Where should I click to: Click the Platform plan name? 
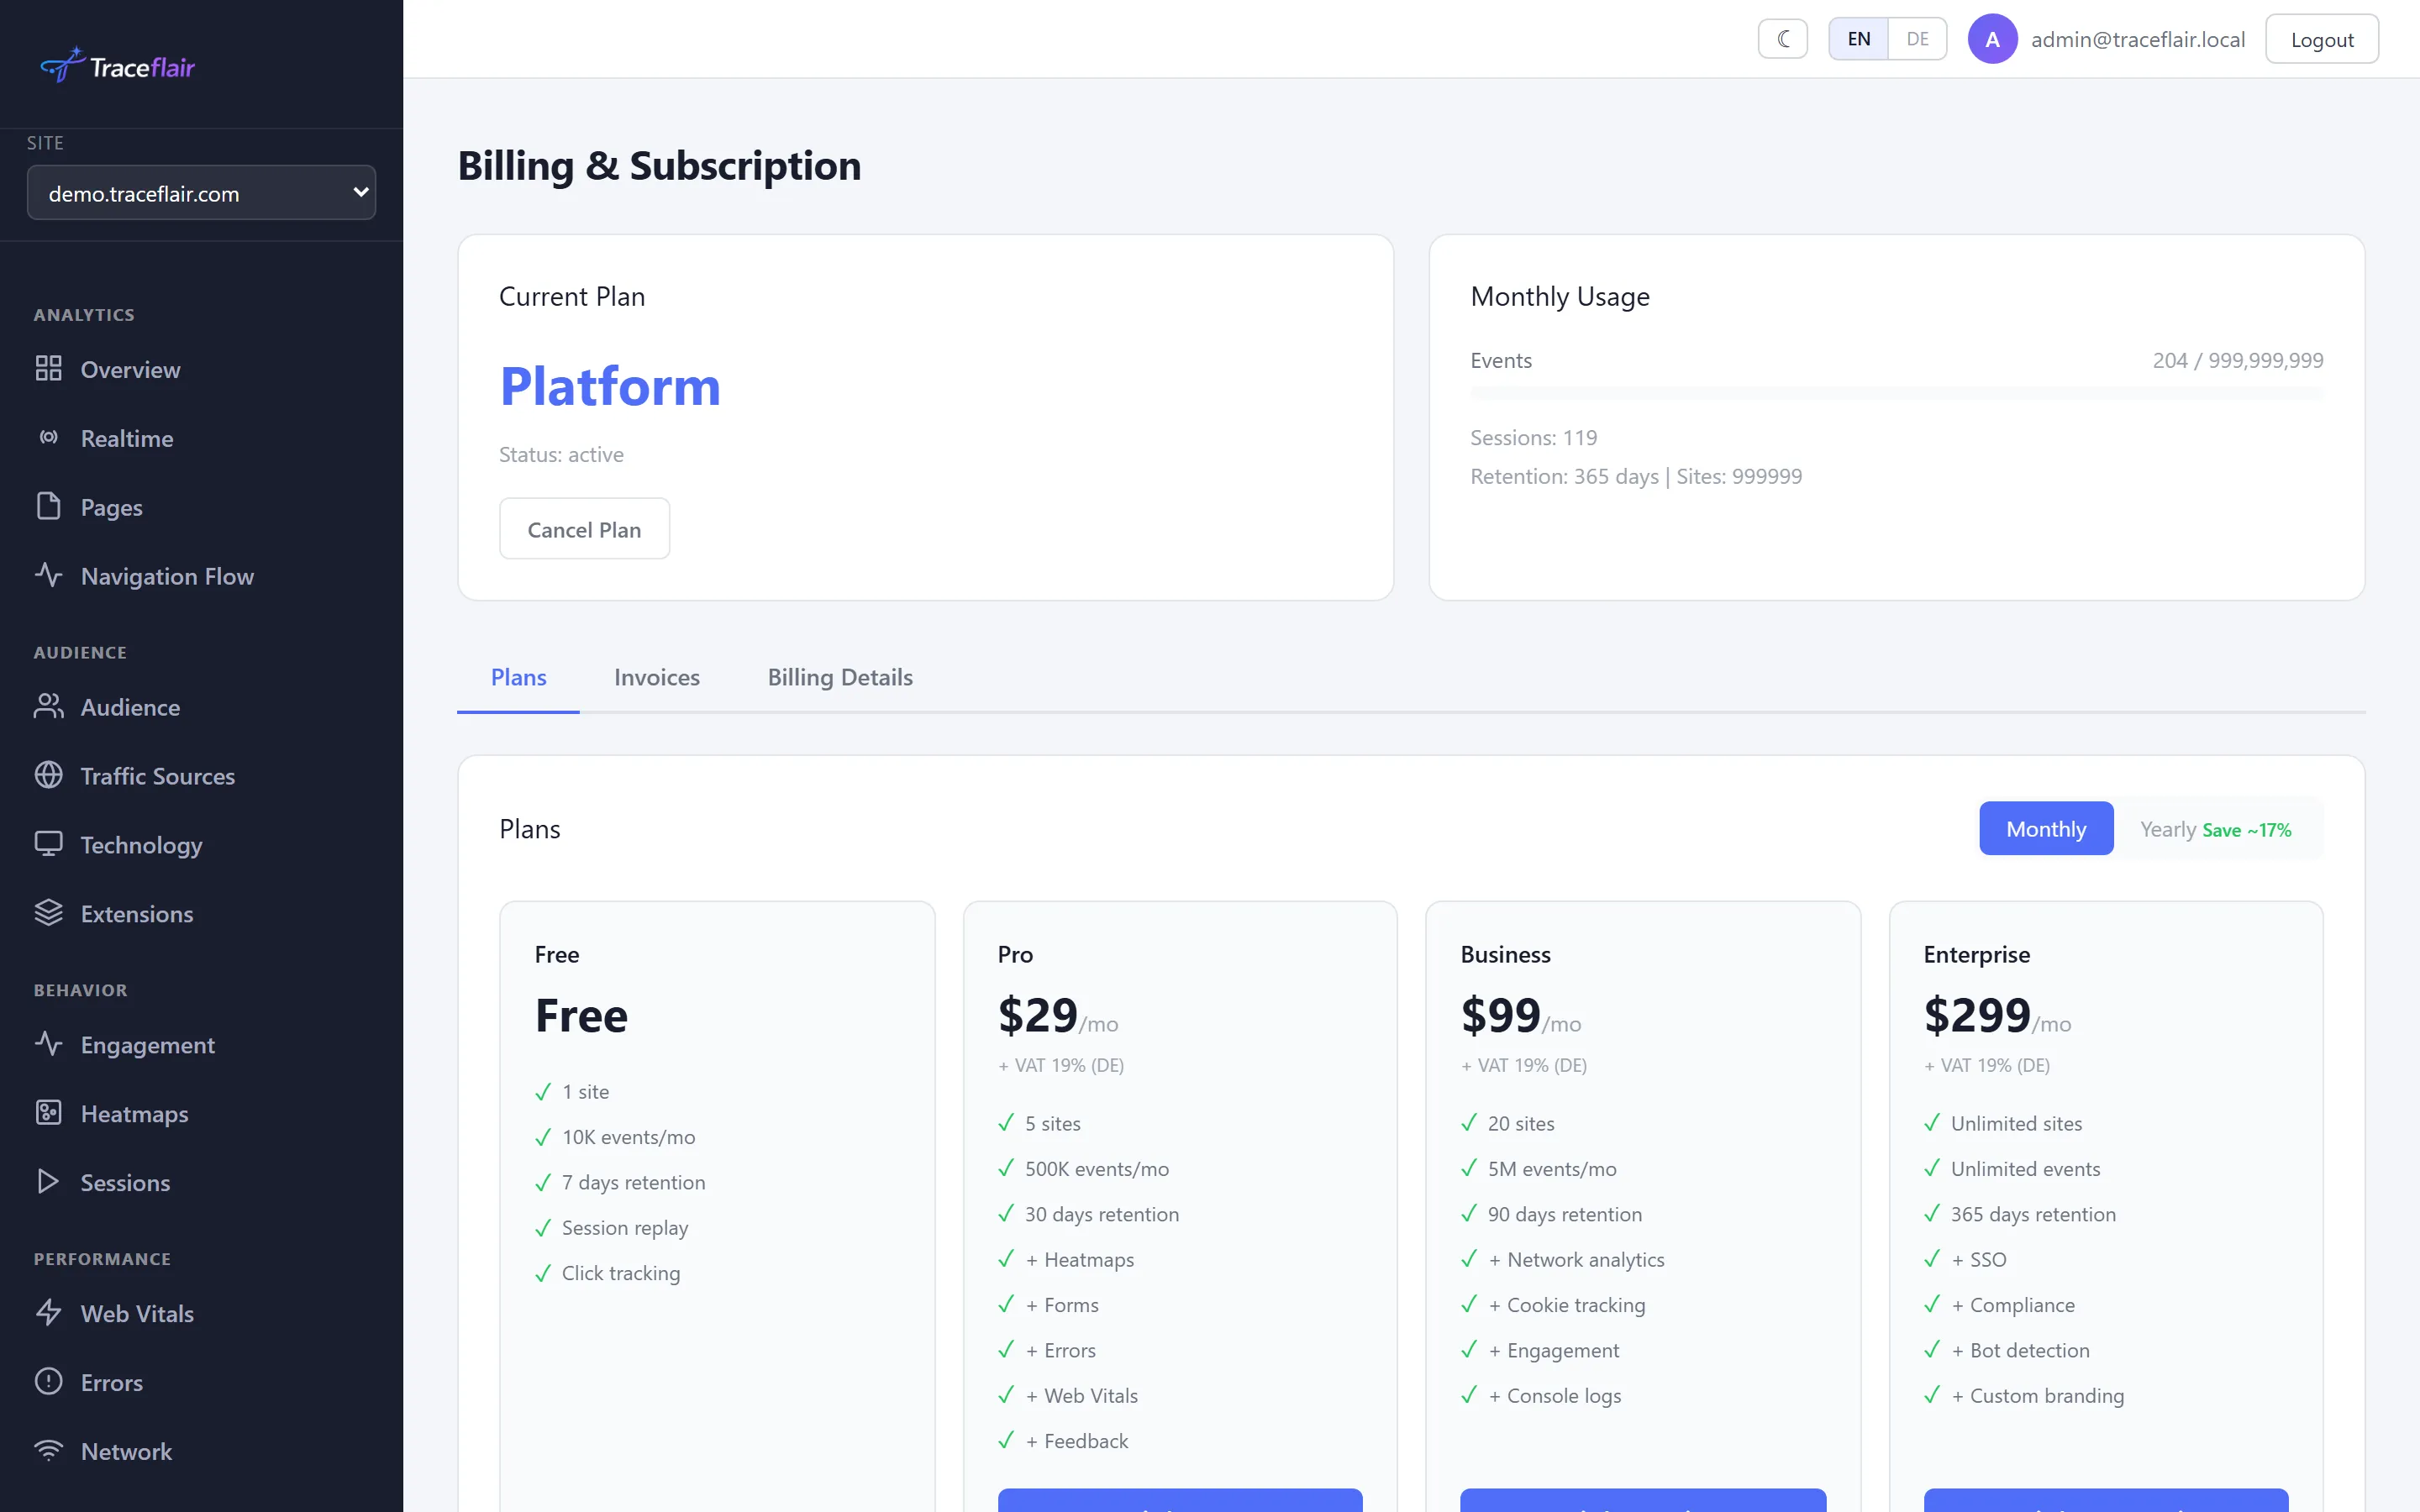coord(610,386)
